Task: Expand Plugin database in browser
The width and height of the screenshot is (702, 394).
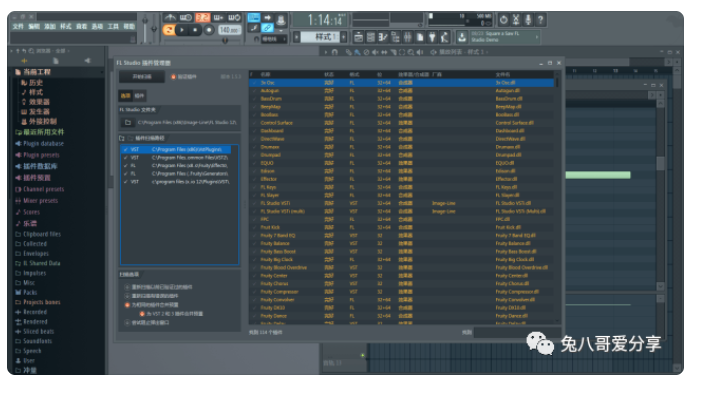Action: pos(43,144)
